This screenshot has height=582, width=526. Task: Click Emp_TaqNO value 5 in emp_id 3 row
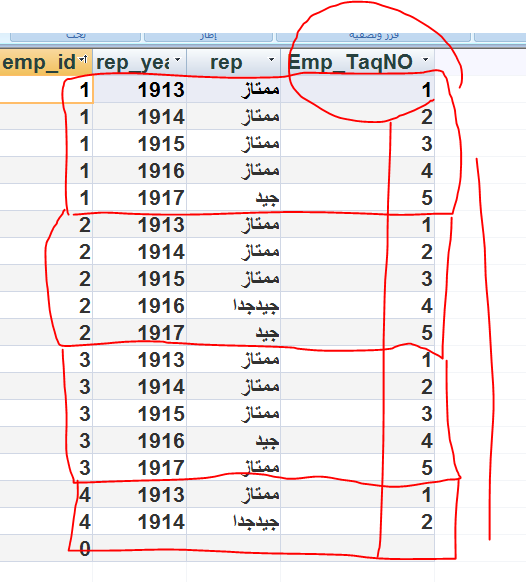click(x=357, y=468)
